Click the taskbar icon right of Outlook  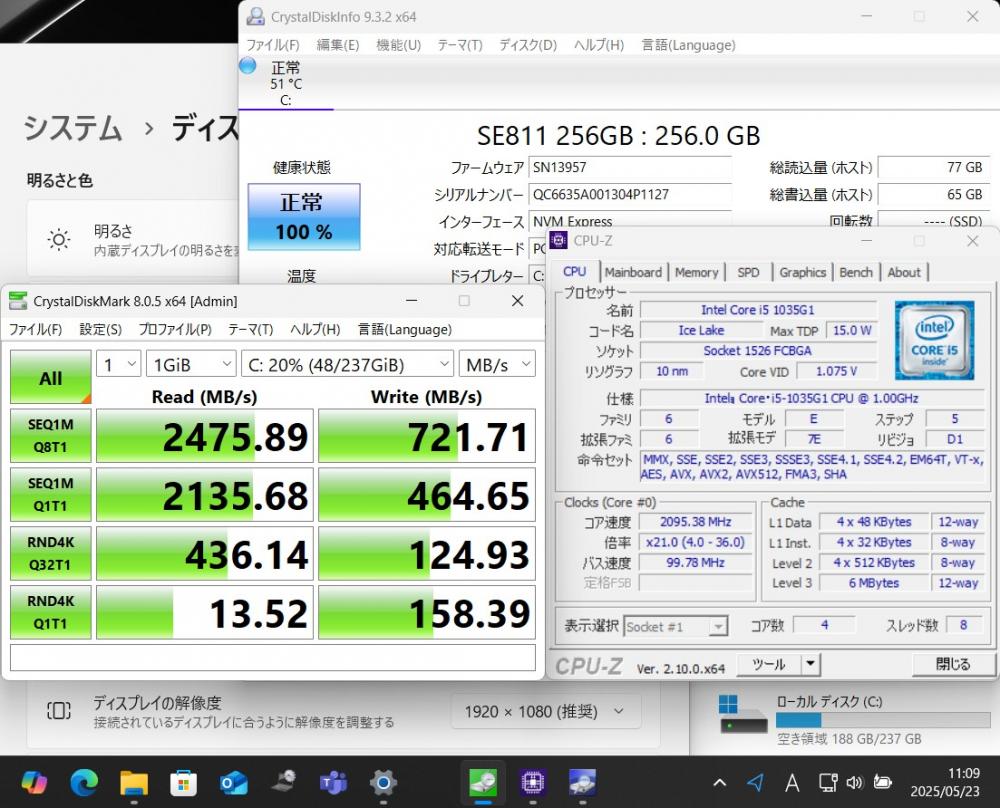[x=284, y=782]
